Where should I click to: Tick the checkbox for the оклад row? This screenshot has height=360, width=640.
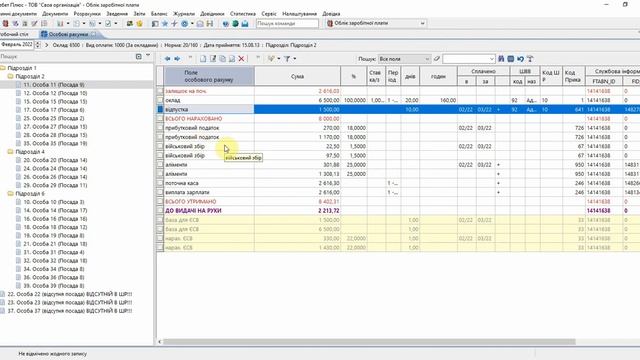pos(160,100)
